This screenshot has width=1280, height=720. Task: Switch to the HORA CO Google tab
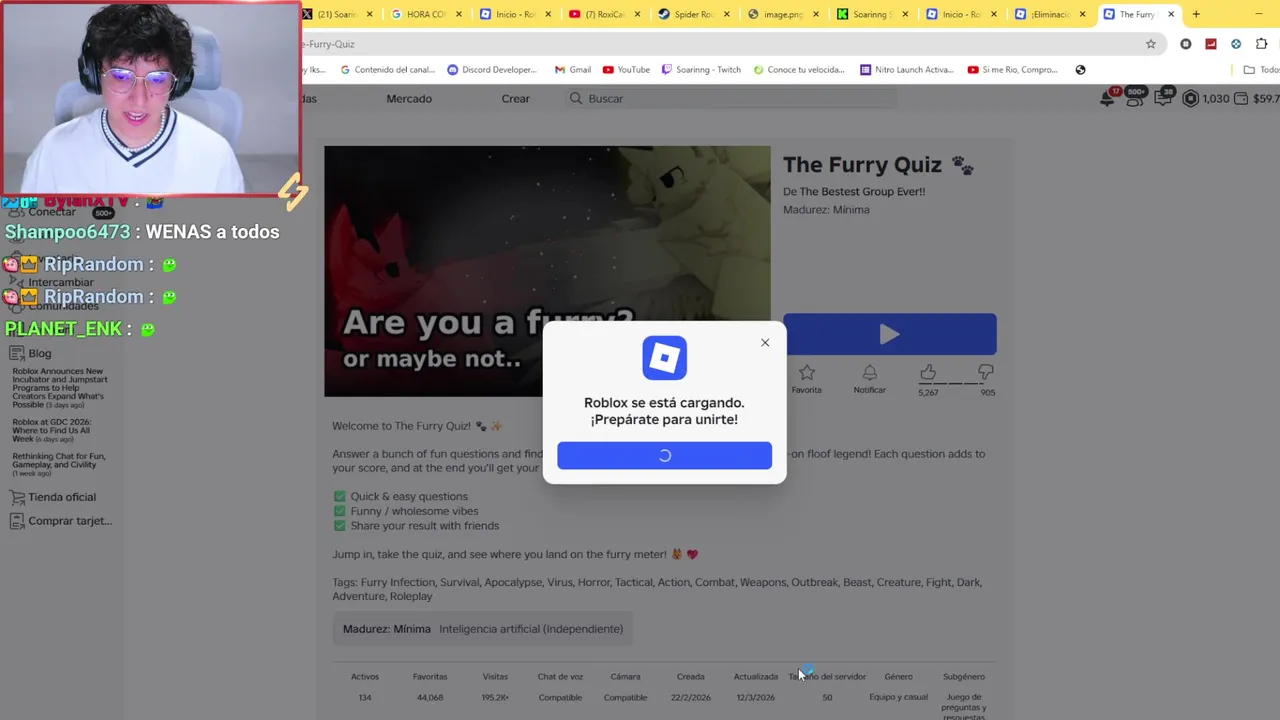426,14
